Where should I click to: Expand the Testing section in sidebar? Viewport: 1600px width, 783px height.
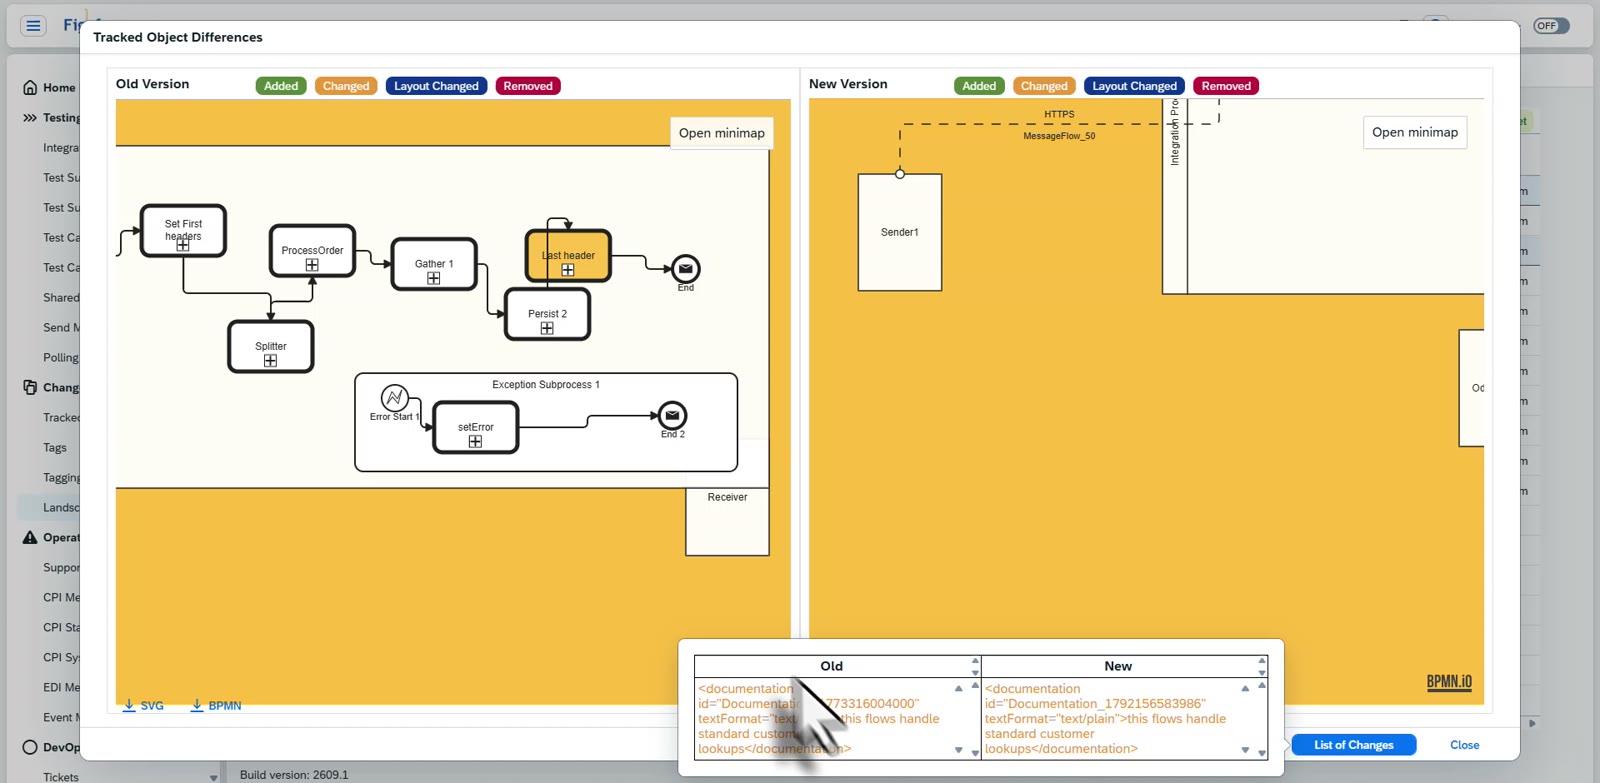[x=30, y=118]
